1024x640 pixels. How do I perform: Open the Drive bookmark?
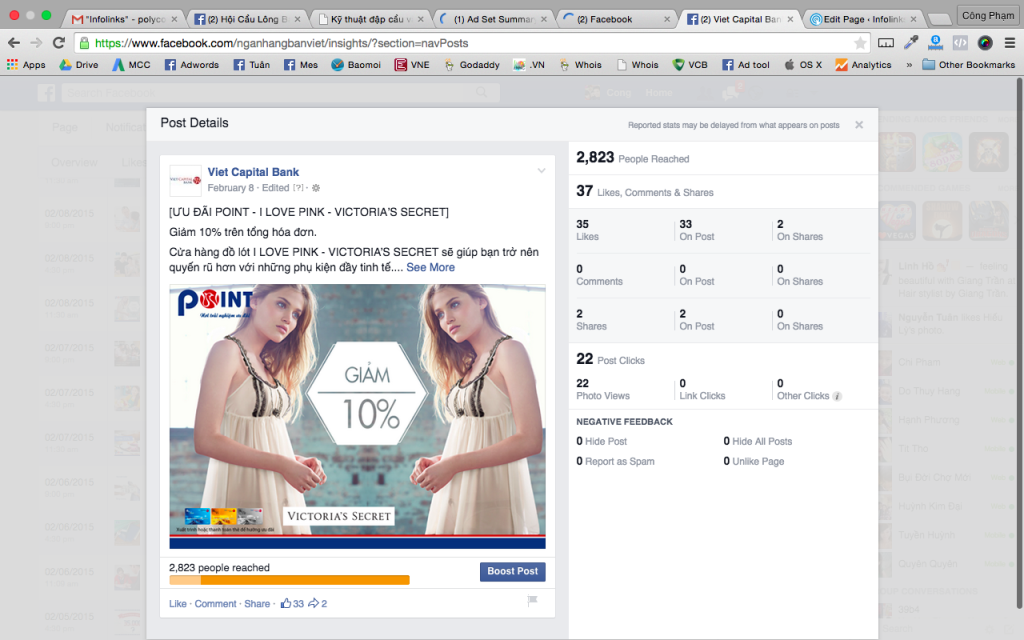78,65
